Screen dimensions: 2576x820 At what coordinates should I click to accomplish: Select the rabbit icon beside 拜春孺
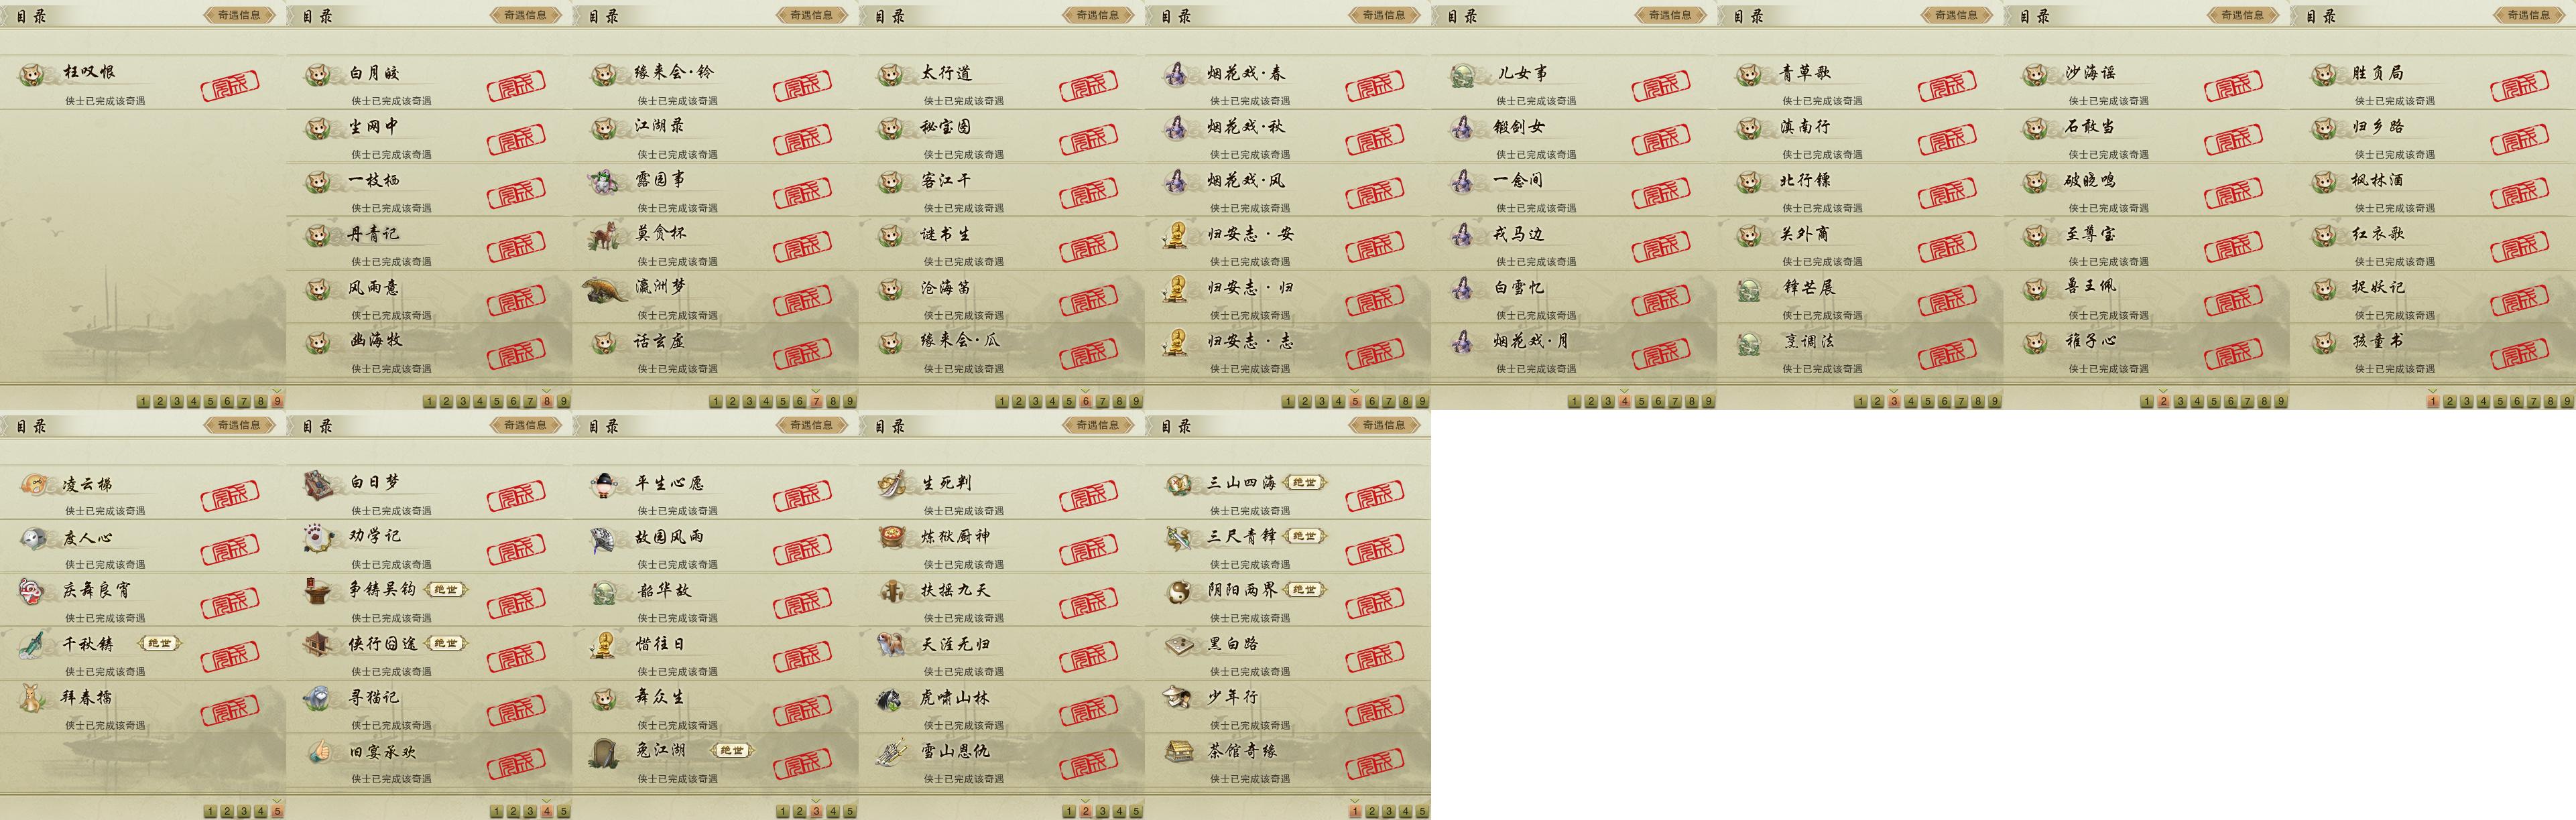[32, 698]
